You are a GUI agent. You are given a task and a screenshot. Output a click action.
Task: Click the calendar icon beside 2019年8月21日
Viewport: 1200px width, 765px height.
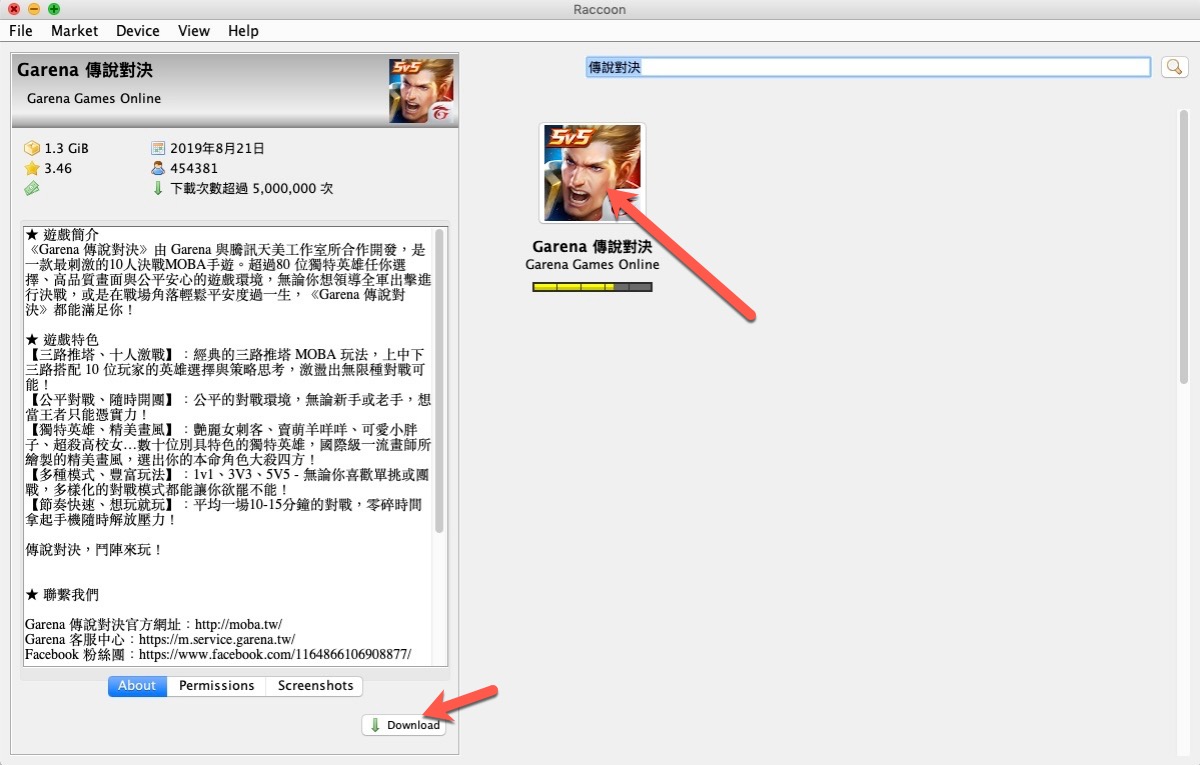[x=157, y=148]
